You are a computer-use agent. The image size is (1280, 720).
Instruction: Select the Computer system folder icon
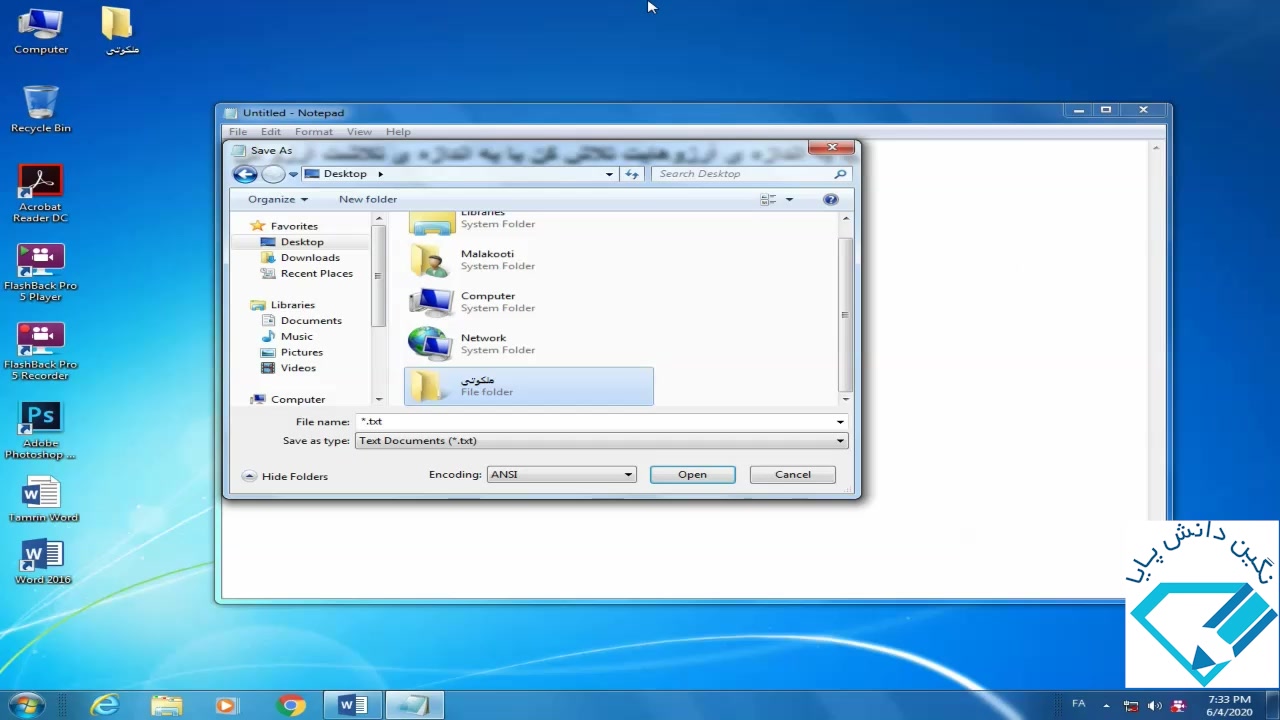coord(430,301)
